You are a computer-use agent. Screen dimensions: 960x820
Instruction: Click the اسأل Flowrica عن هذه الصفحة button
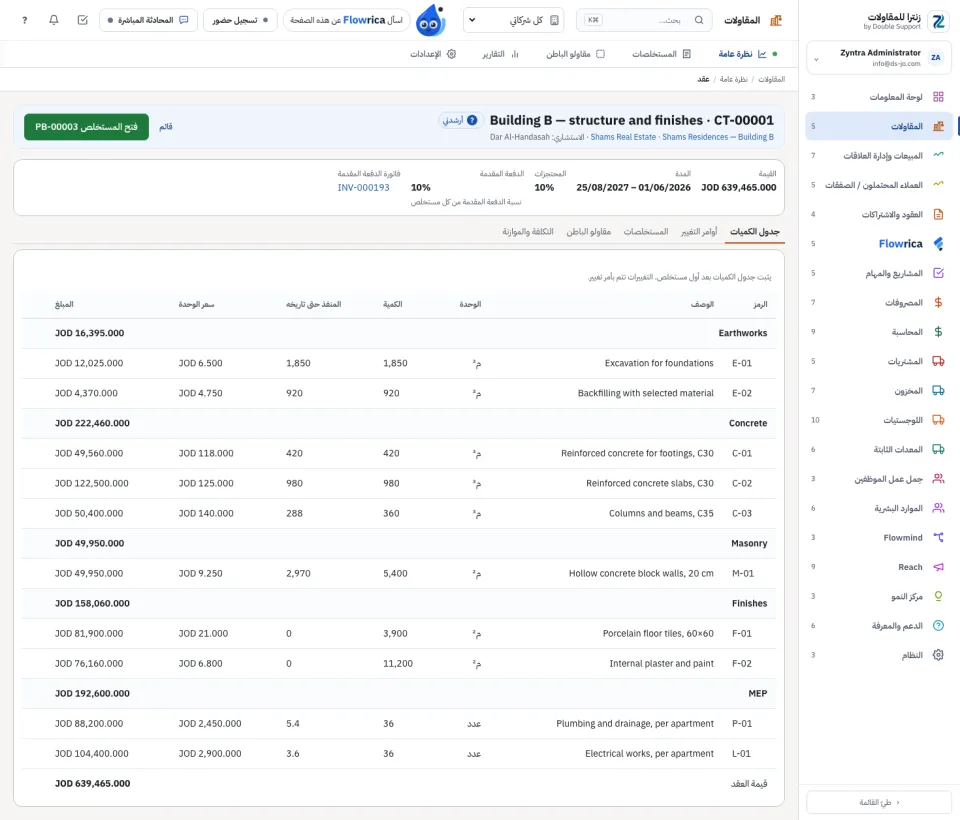click(x=347, y=20)
